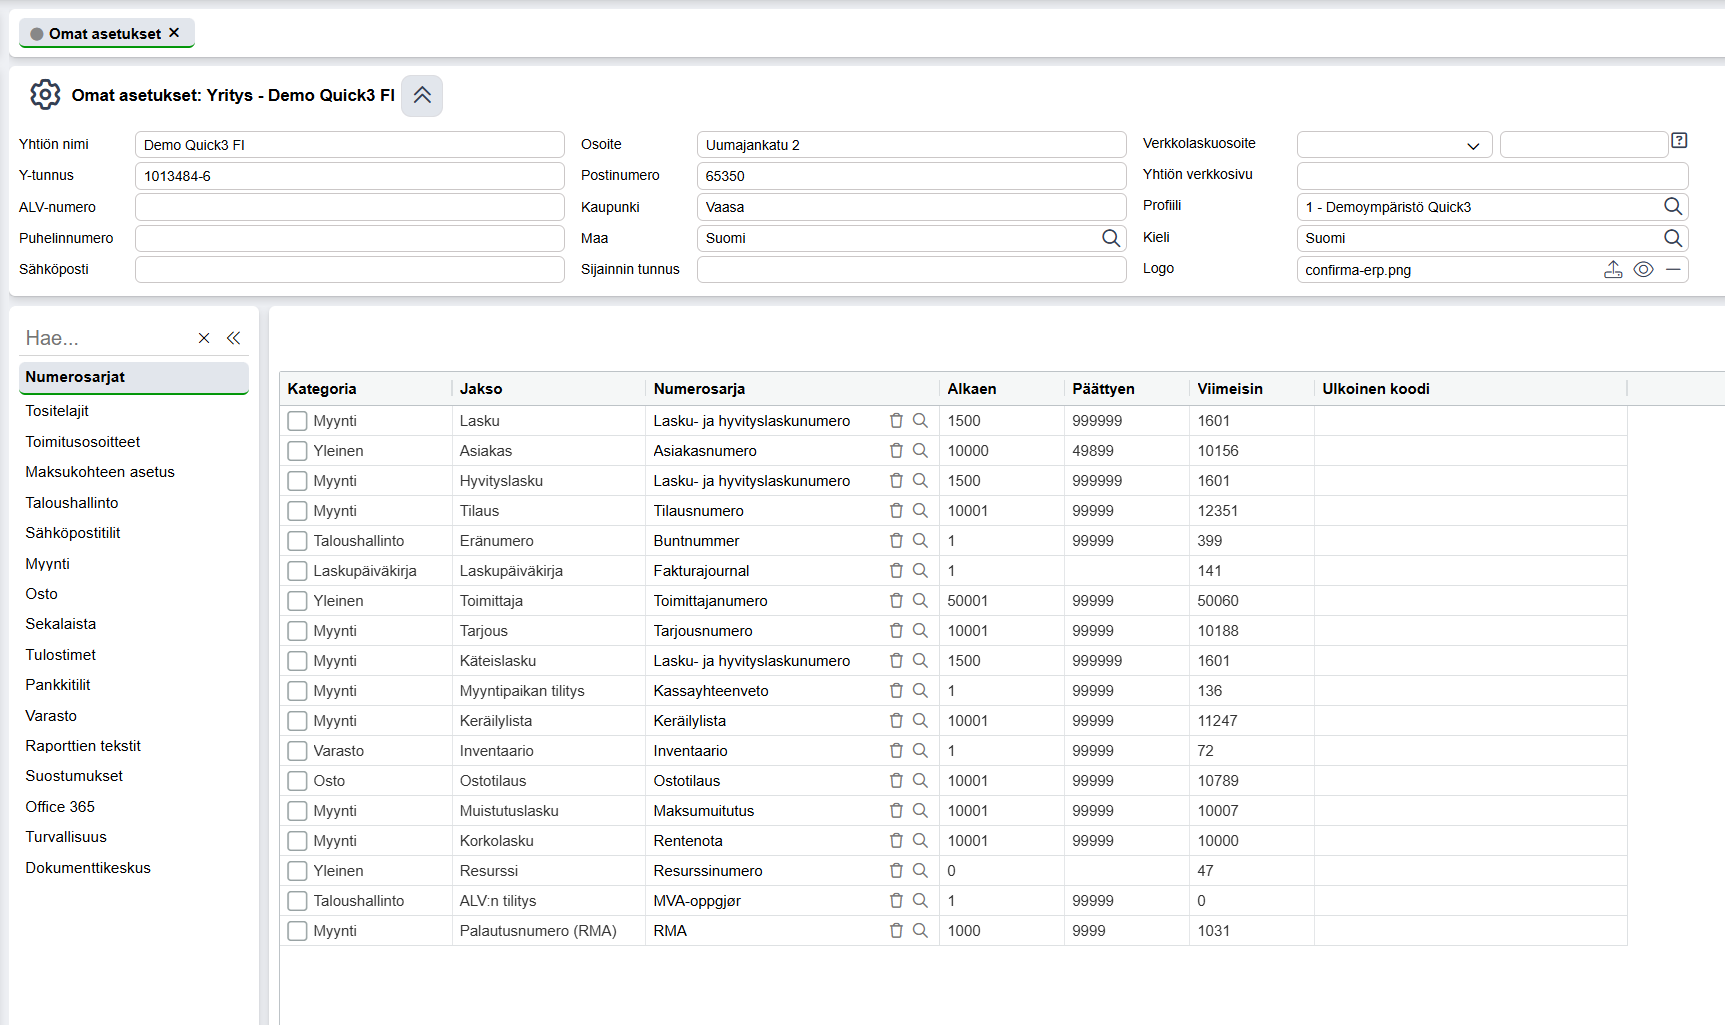The image size is (1725, 1025).
Task: Tick the checkbox for the Asiakas row
Action: click(x=297, y=451)
